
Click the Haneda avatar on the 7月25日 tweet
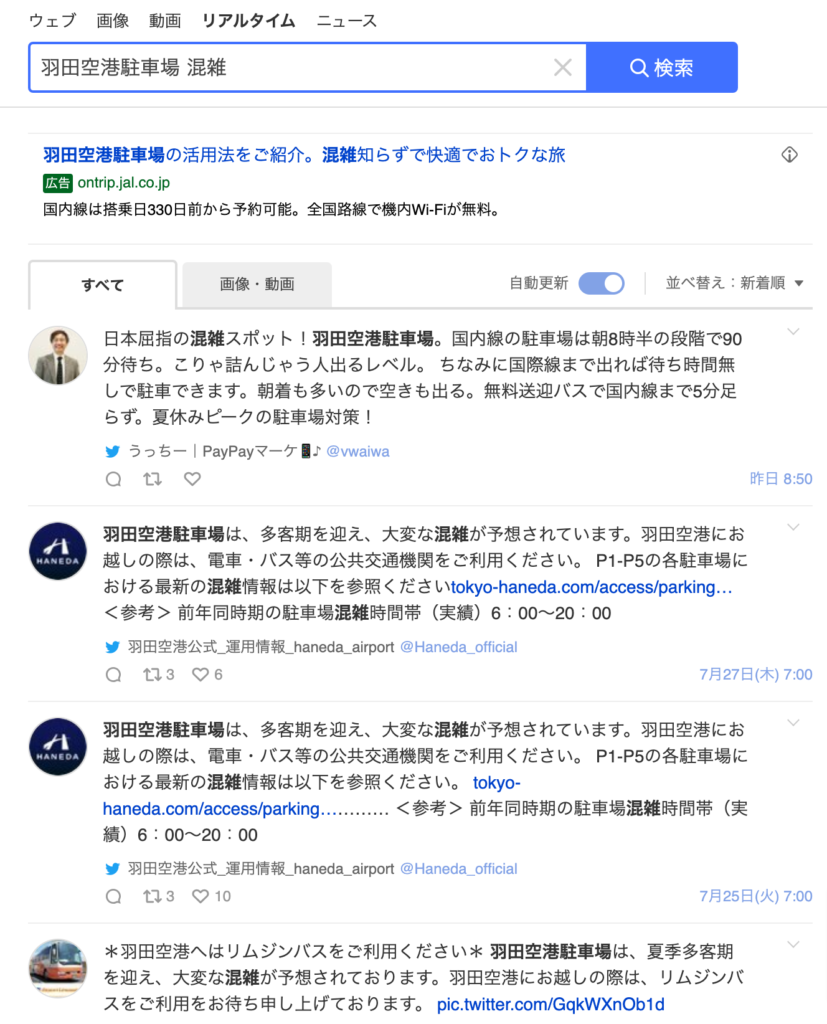[58, 747]
